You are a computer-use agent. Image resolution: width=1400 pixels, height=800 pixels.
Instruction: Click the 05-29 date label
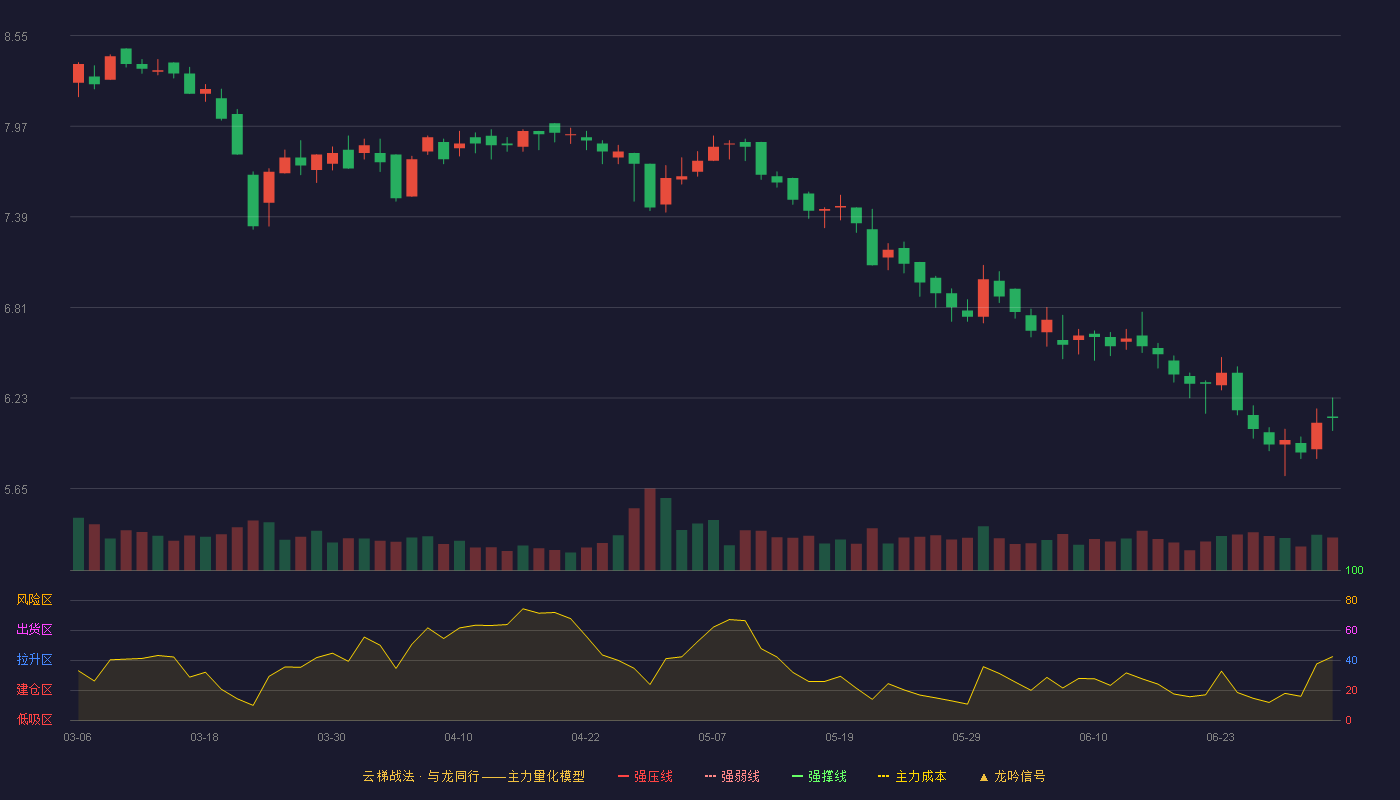click(x=967, y=737)
